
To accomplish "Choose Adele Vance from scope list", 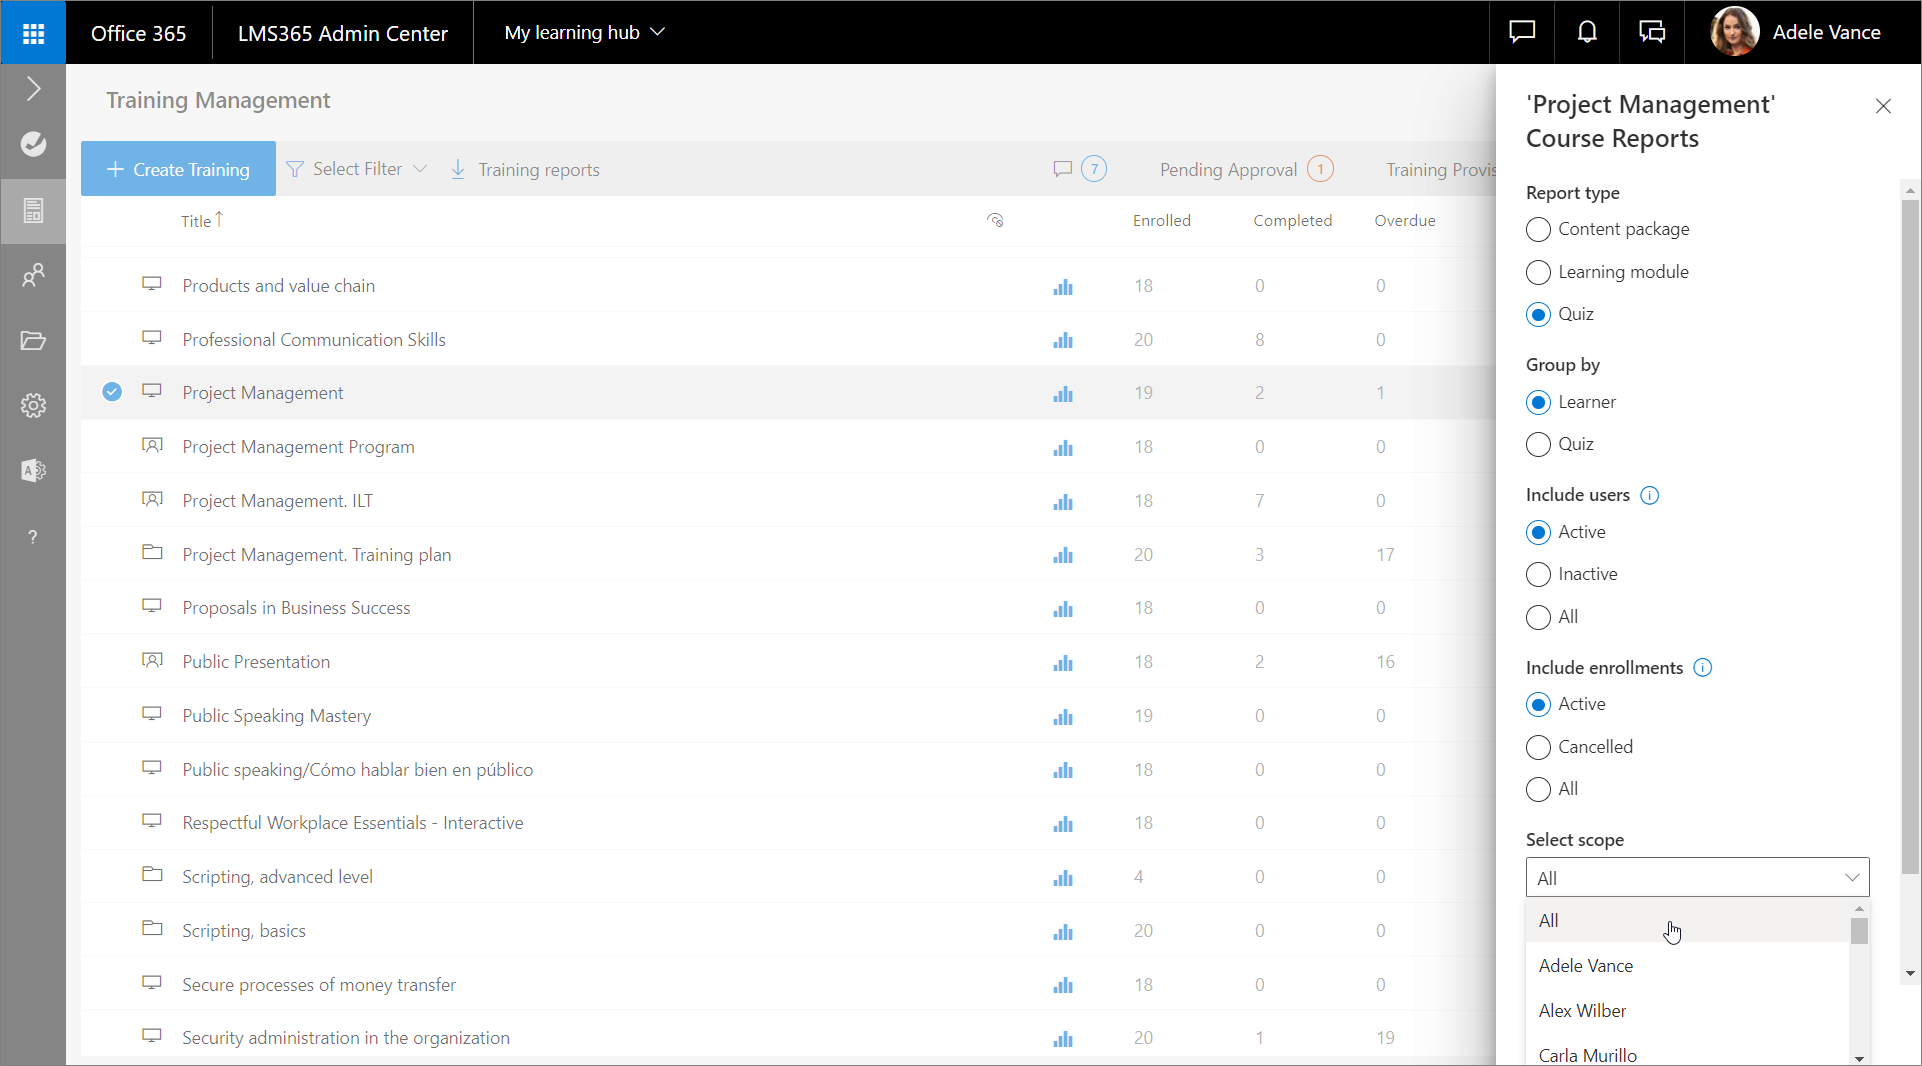I will pyautogui.click(x=1585, y=965).
